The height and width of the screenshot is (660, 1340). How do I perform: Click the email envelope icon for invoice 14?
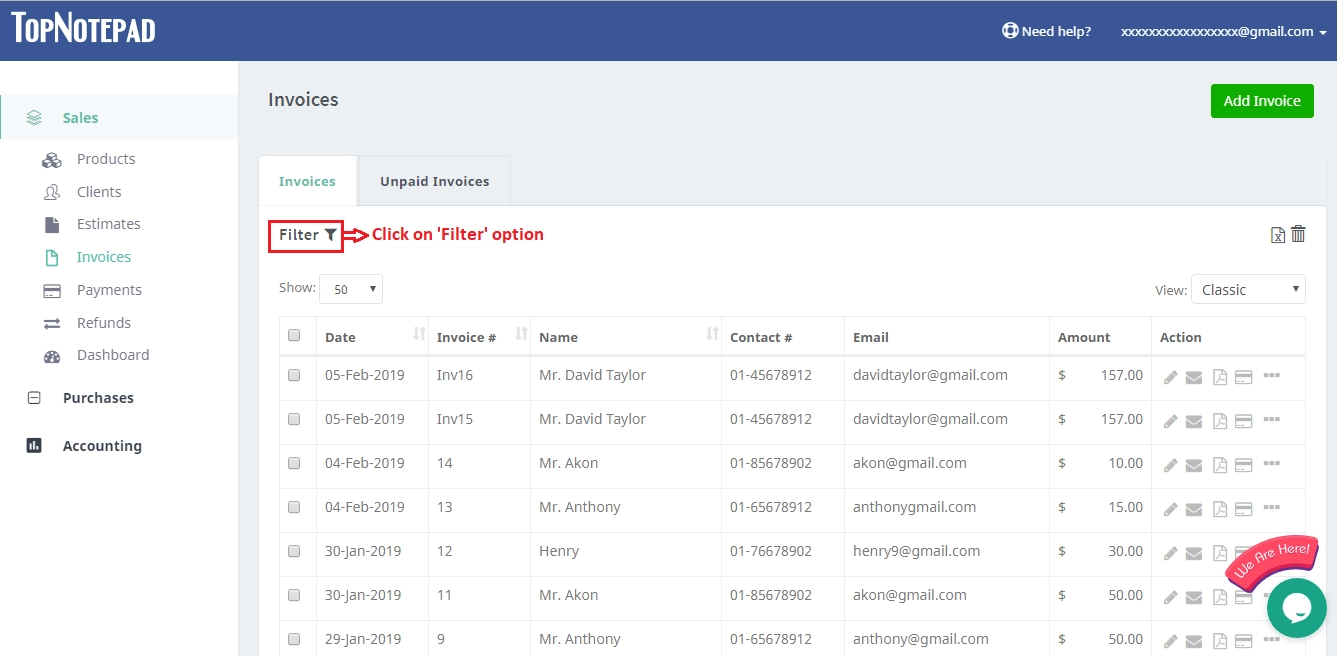point(1193,464)
